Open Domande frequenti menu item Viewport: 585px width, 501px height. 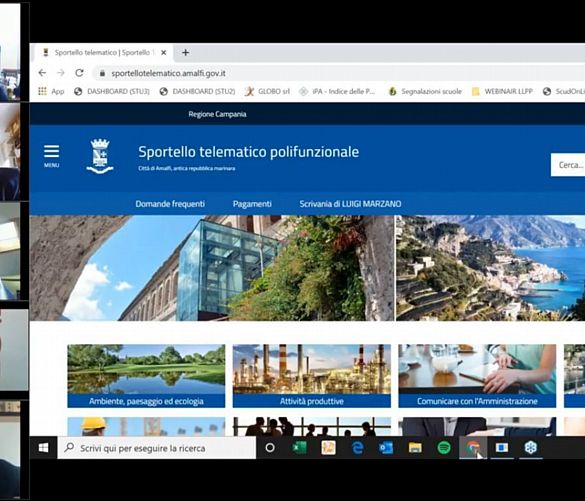[x=170, y=204]
